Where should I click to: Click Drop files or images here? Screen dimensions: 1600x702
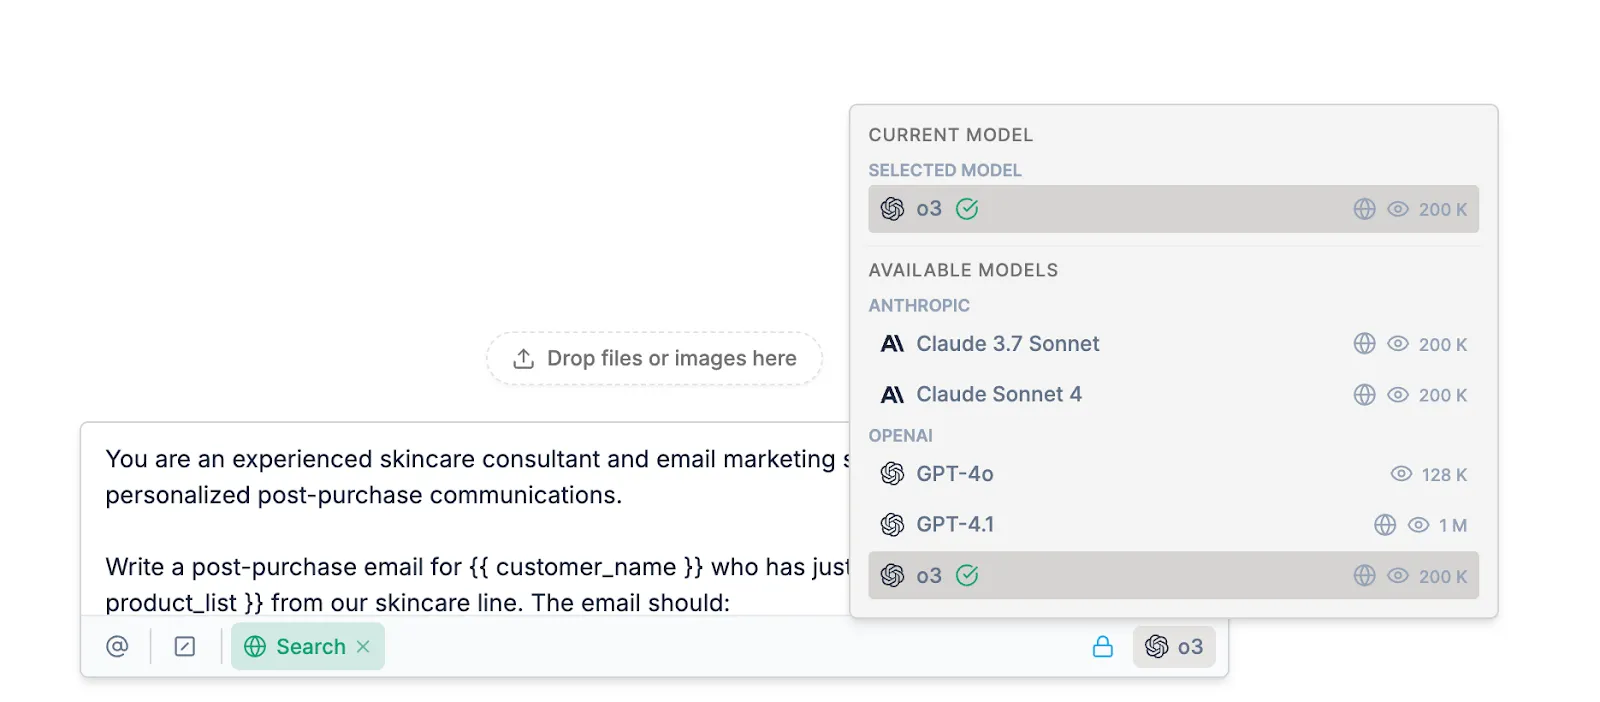(654, 358)
